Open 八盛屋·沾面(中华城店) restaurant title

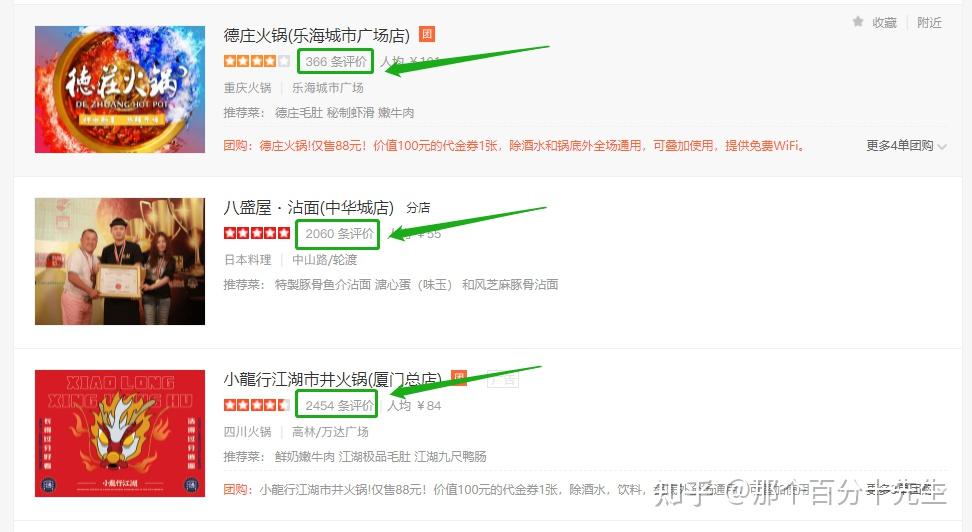pyautogui.click(x=309, y=207)
